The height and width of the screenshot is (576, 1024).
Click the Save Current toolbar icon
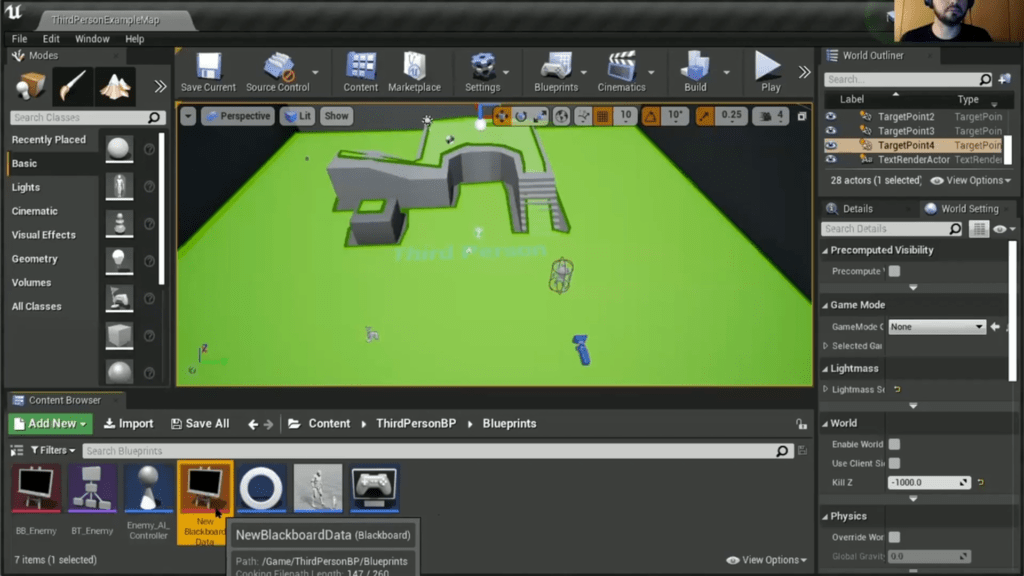[x=208, y=72]
